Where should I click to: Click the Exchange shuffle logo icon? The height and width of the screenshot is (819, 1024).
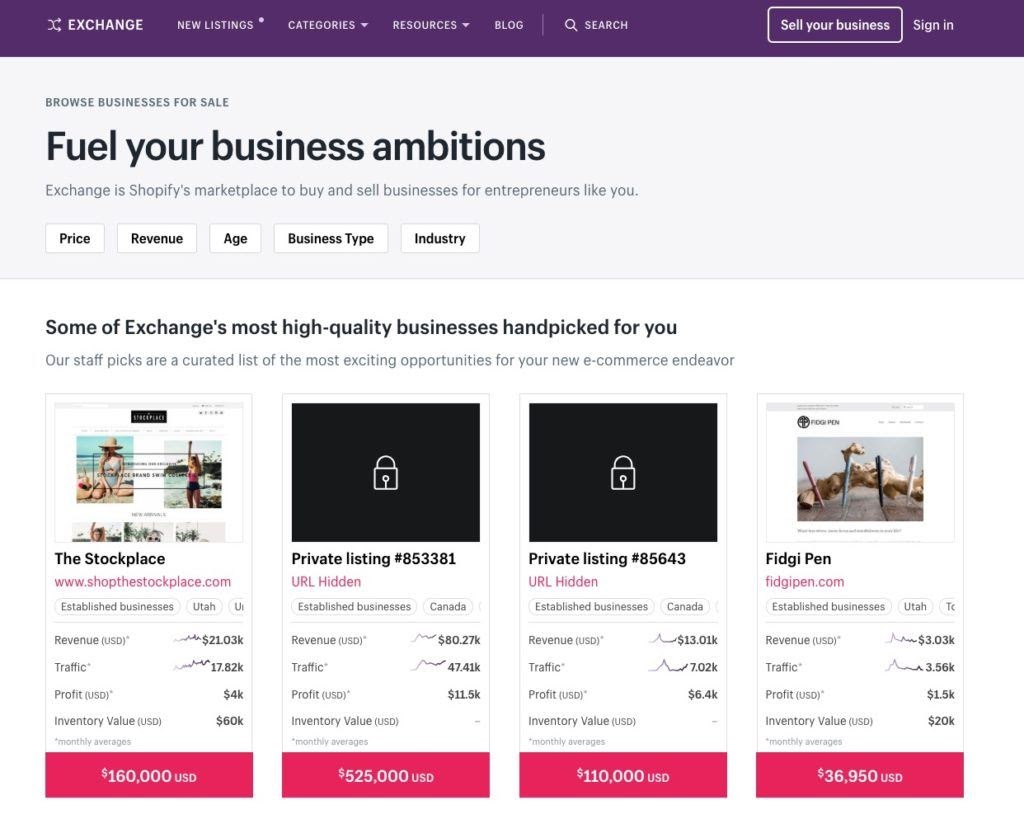coord(54,25)
